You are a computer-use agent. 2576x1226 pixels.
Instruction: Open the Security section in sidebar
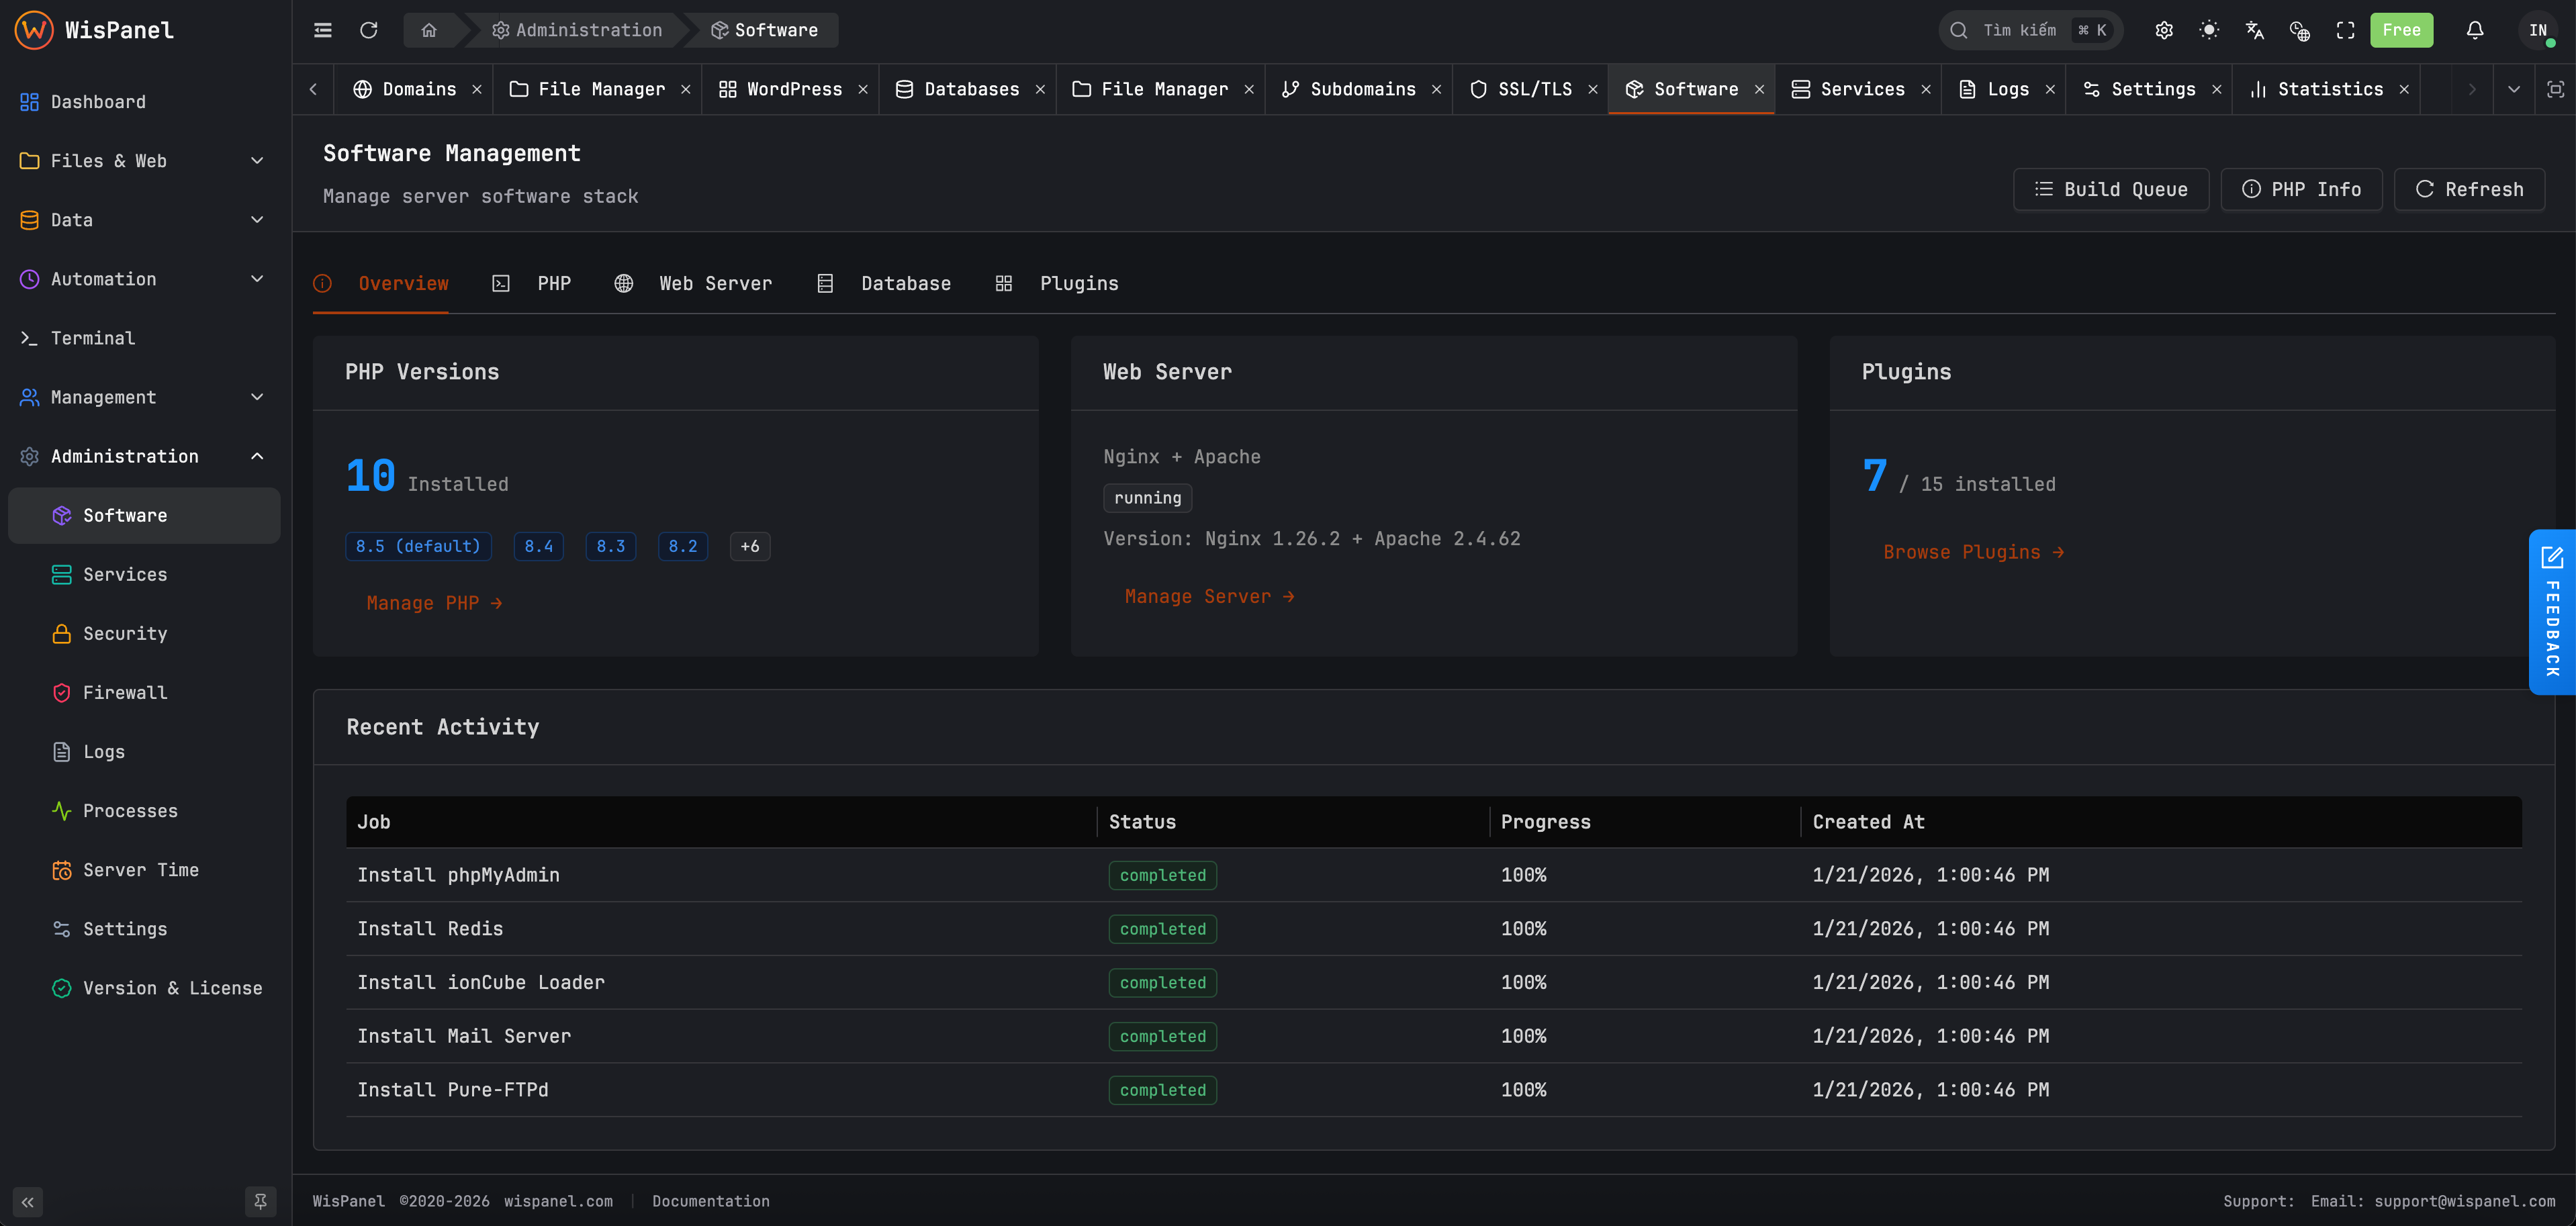125,633
